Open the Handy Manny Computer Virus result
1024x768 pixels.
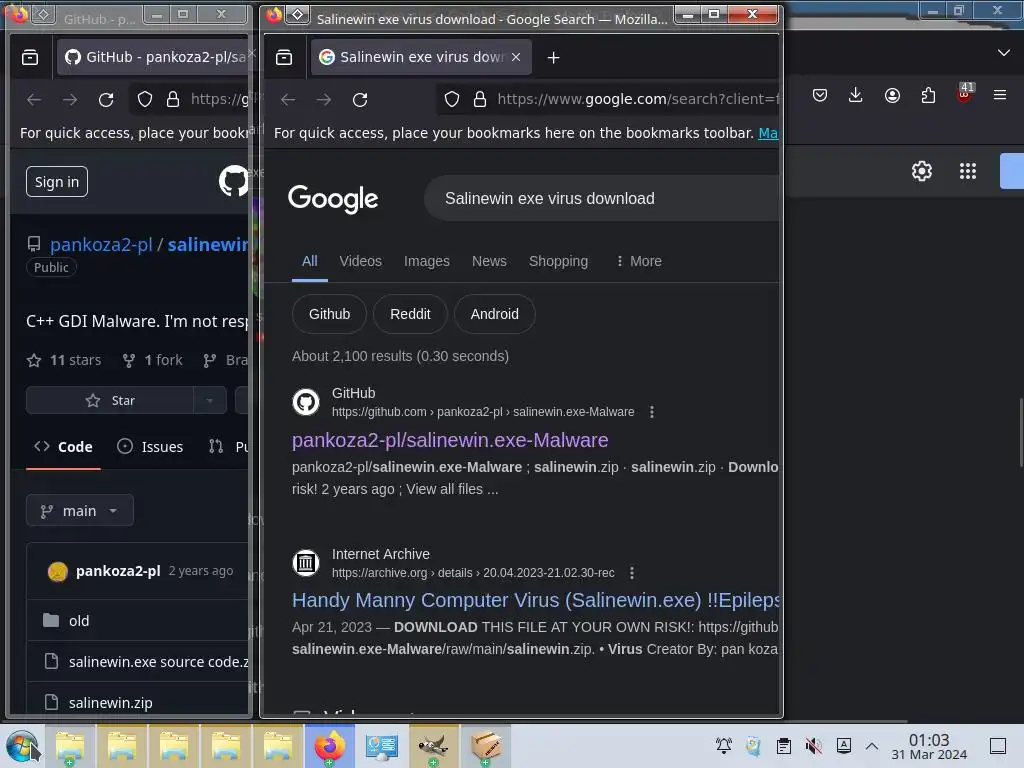pos(536,600)
